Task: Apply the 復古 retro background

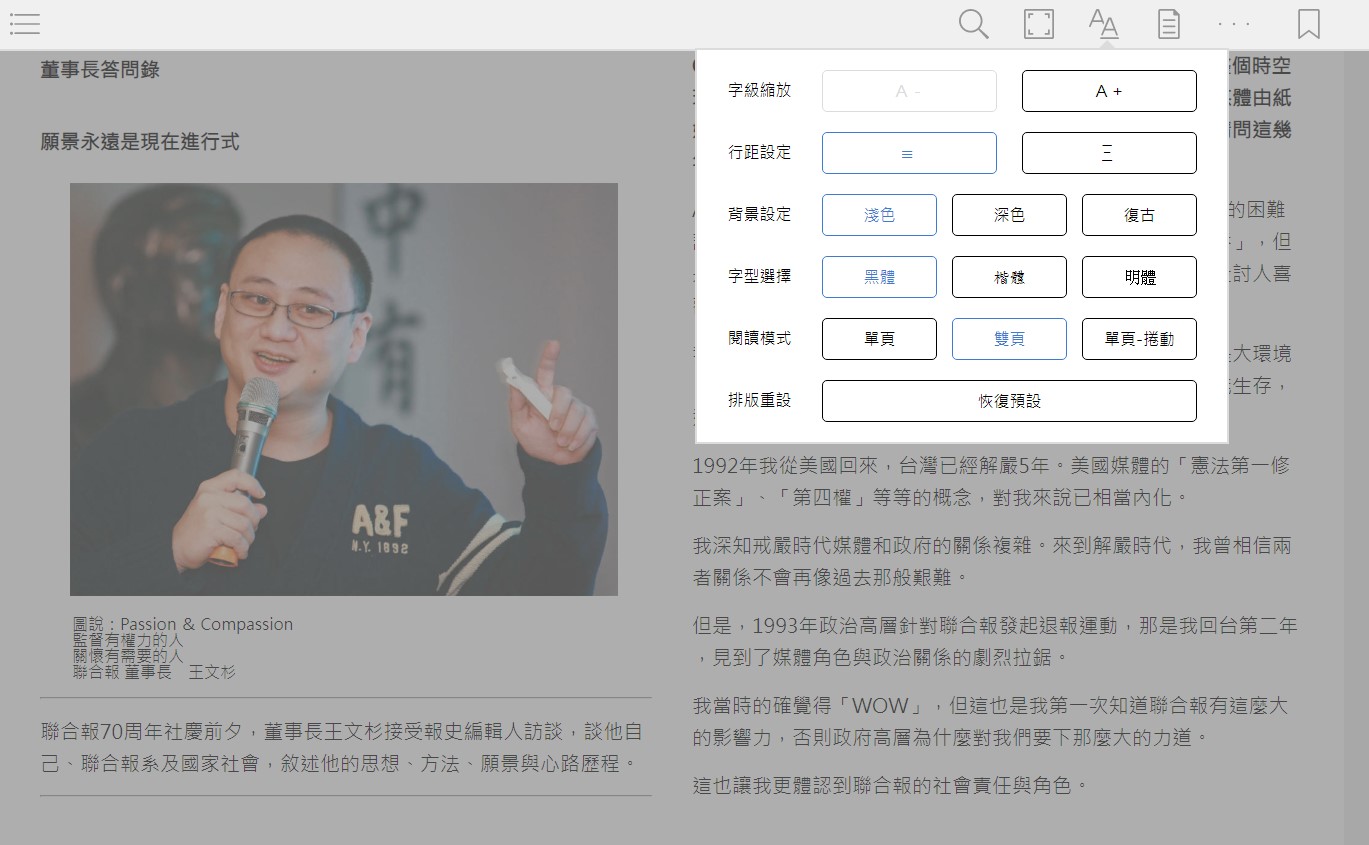Action: (x=1139, y=215)
